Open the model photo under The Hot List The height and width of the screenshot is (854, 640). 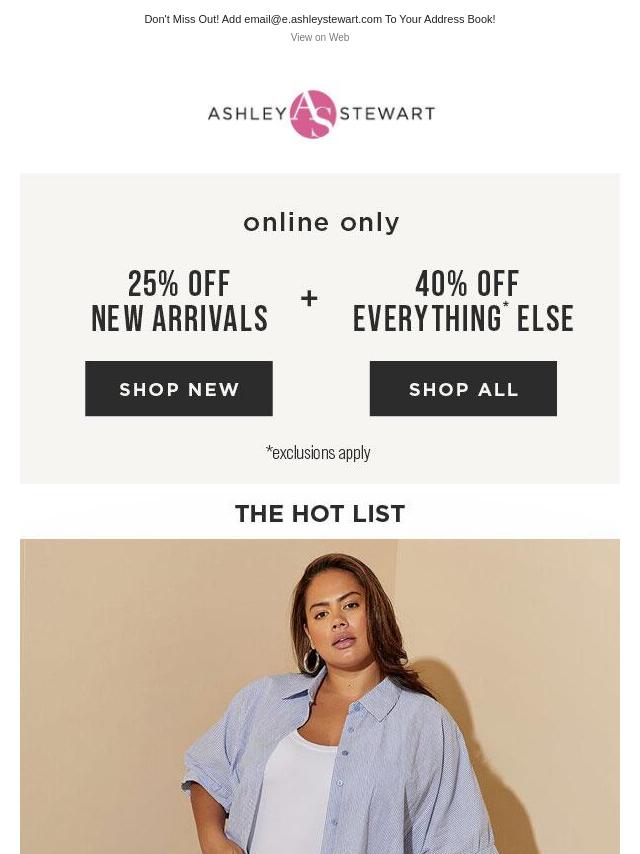pyautogui.click(x=320, y=697)
